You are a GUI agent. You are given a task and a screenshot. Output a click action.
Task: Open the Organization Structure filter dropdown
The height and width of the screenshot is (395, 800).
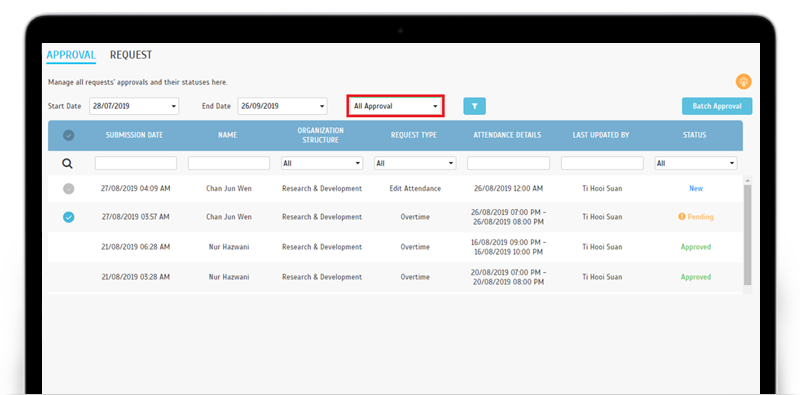coord(322,163)
